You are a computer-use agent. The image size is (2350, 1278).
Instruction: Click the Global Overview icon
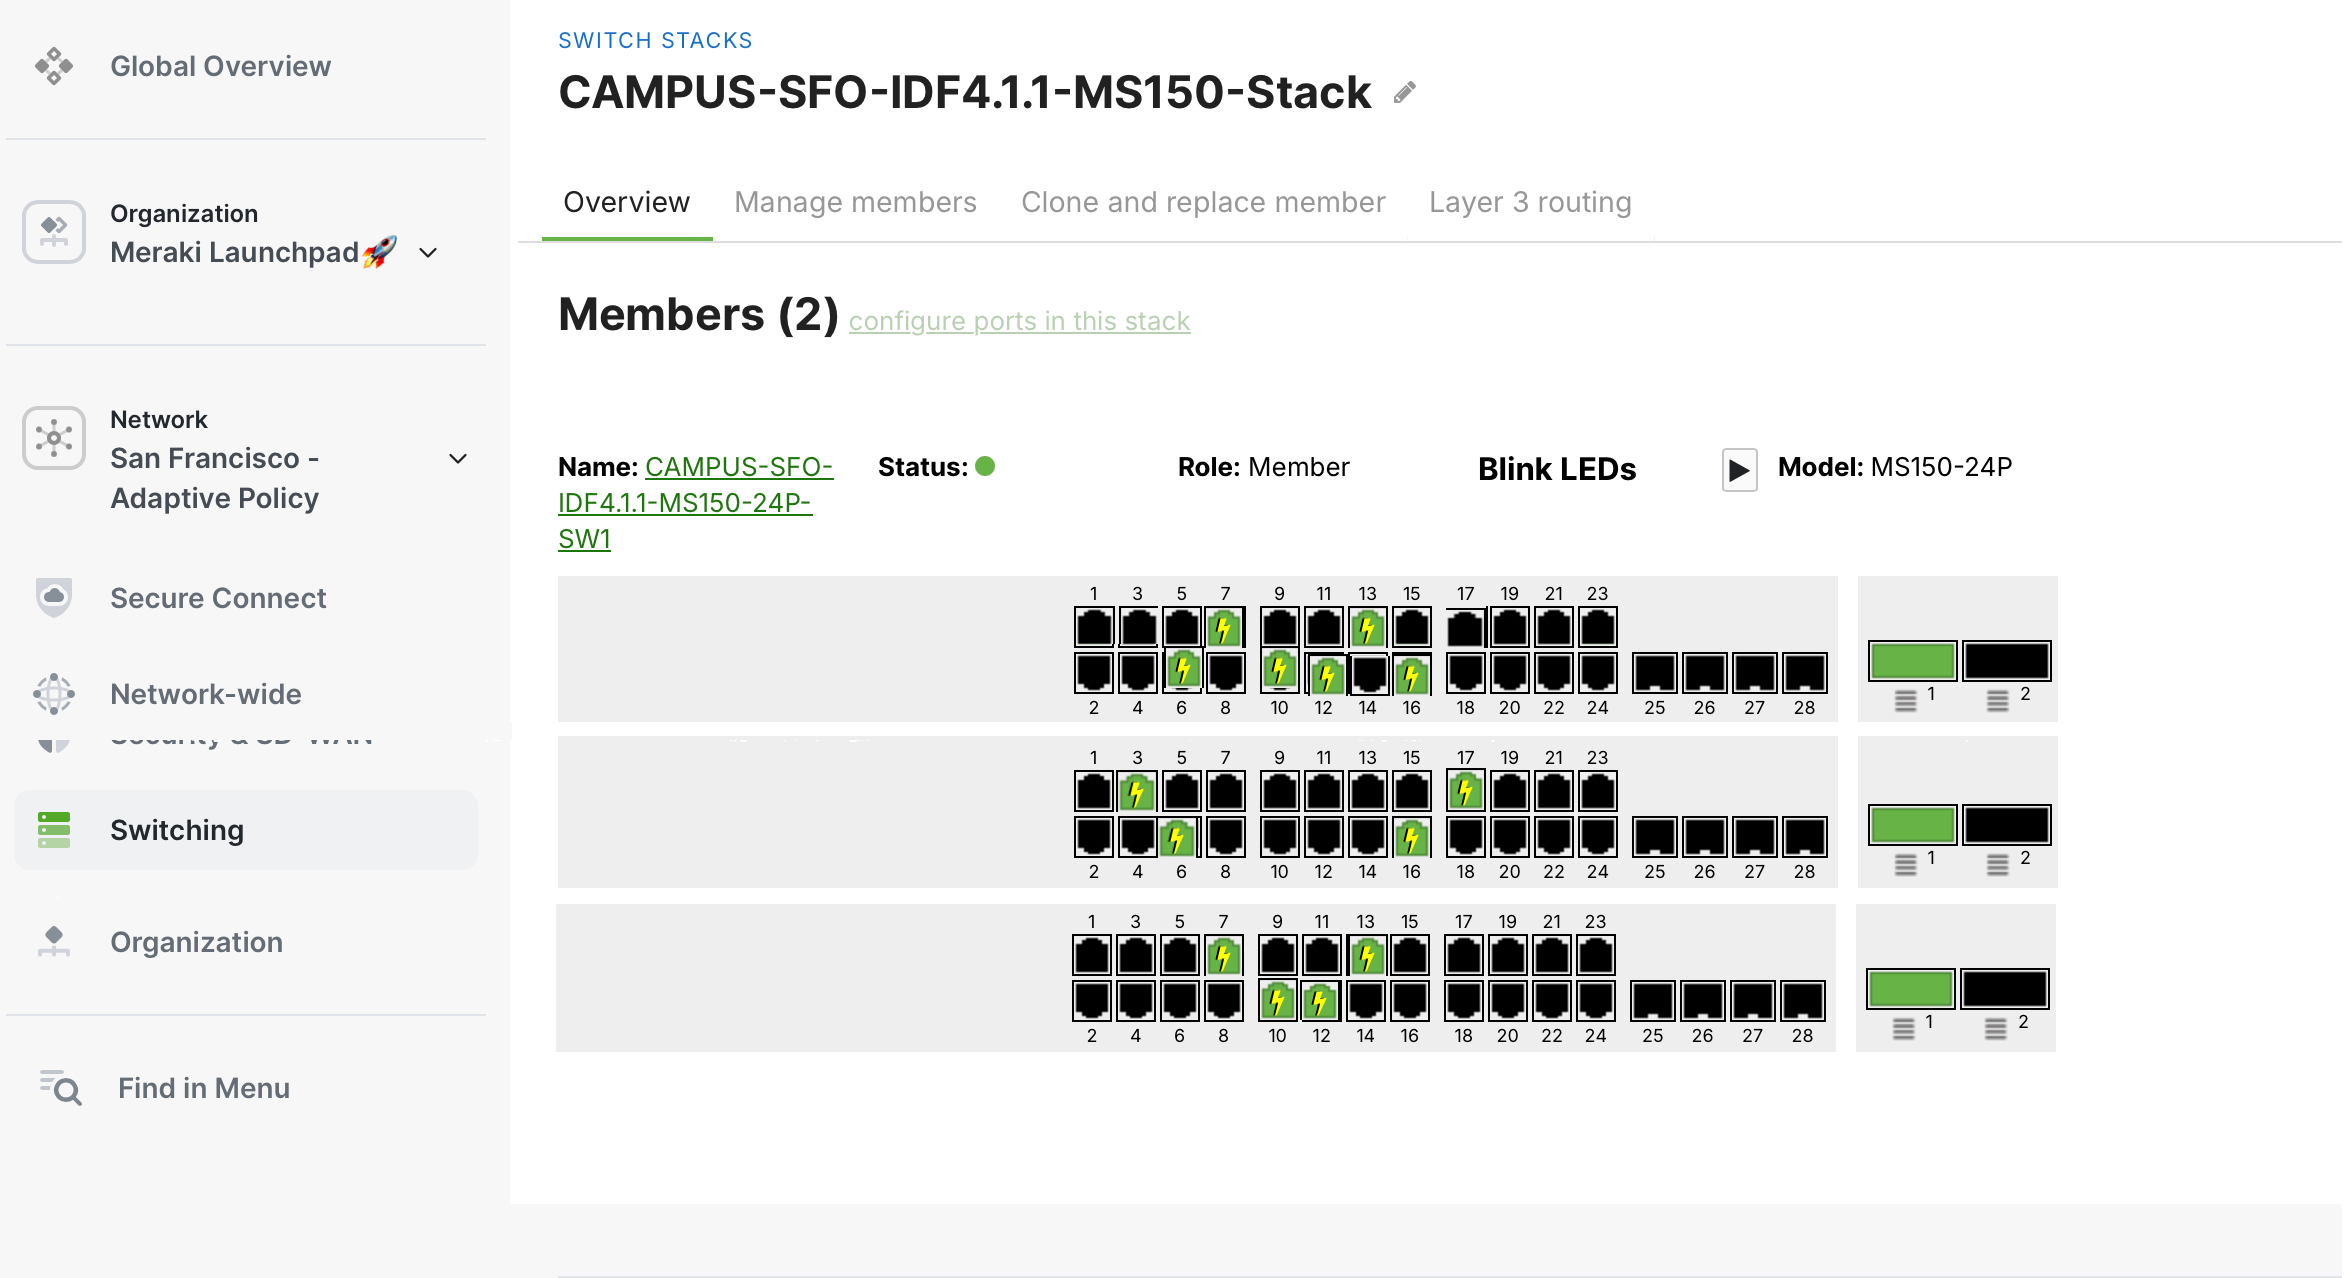tap(54, 66)
